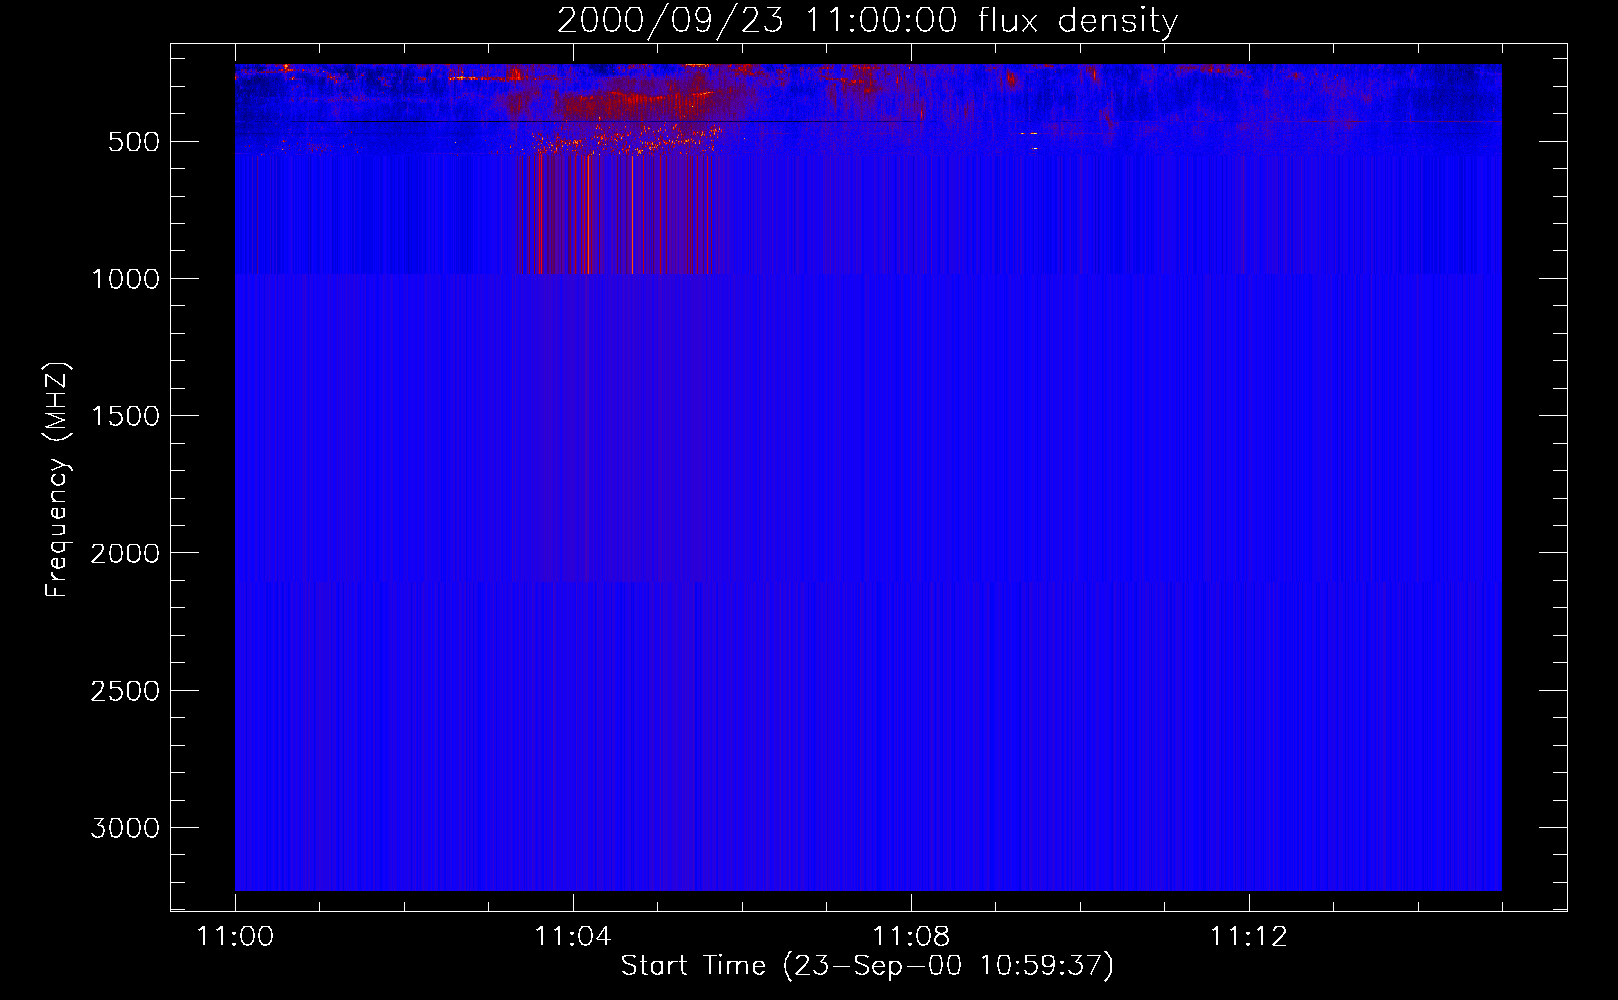
Task: Click the 'Start Time (23-Sep-00 10:59:37)' label
Action: pyautogui.click(x=867, y=966)
